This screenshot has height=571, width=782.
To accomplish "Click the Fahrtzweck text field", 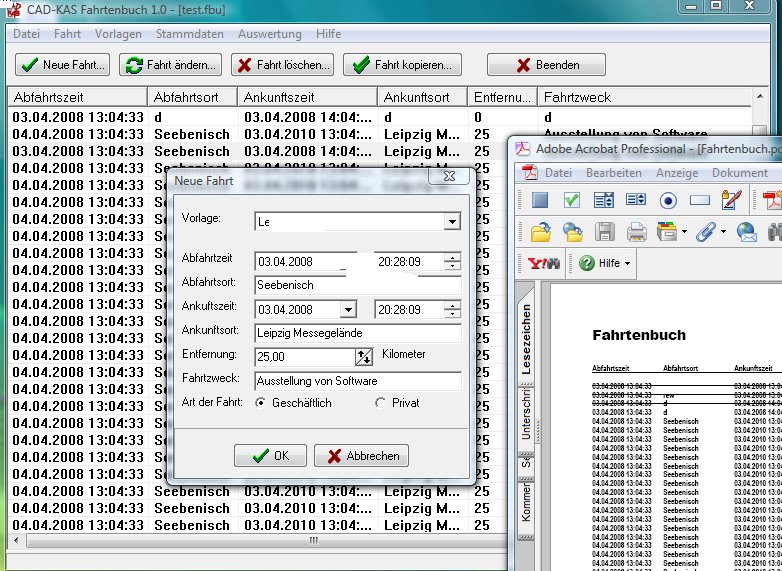I will click(x=357, y=381).
